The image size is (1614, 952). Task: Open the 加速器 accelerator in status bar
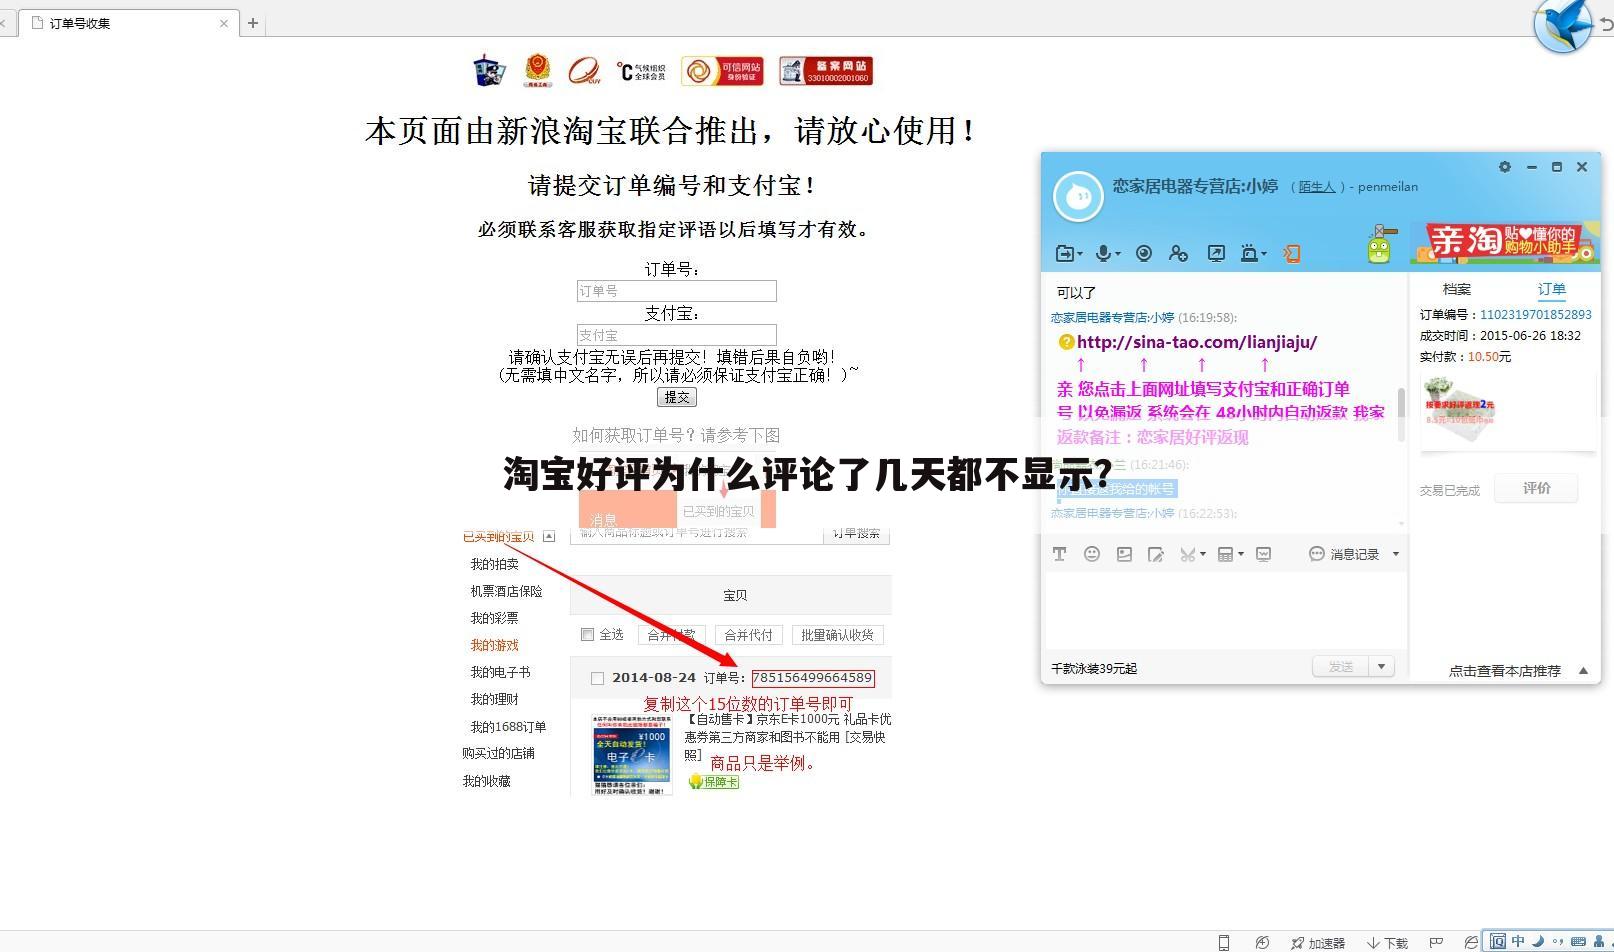point(1317,943)
